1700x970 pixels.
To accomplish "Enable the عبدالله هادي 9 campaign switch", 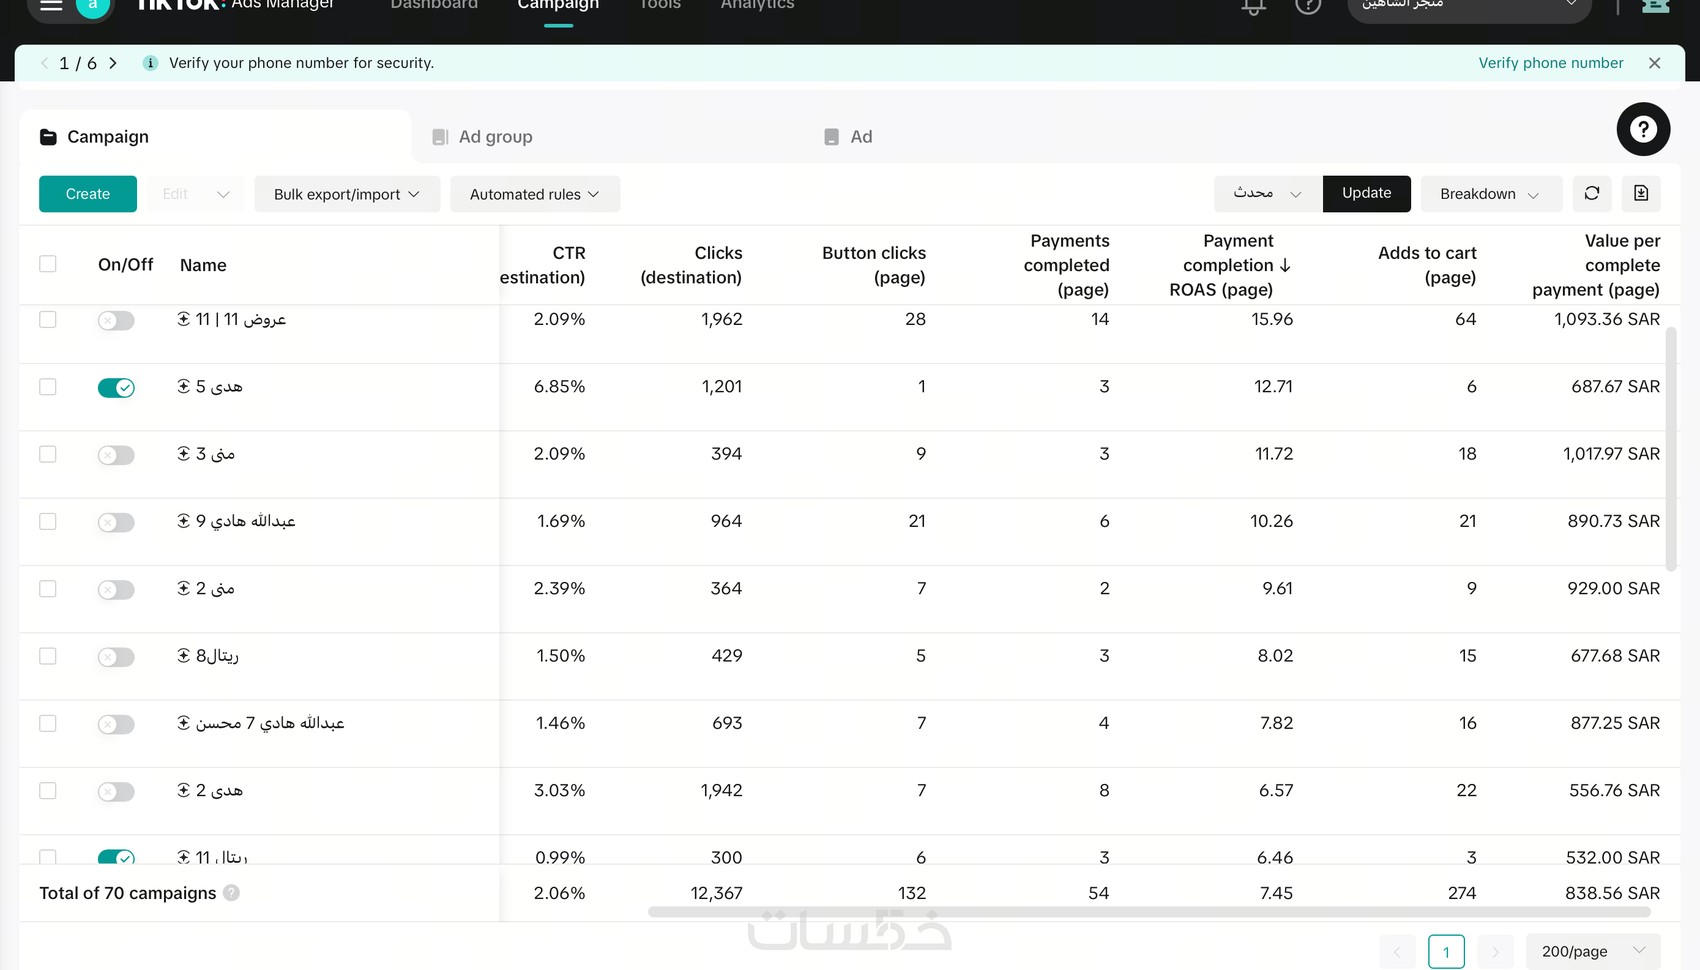I will pos(116,523).
